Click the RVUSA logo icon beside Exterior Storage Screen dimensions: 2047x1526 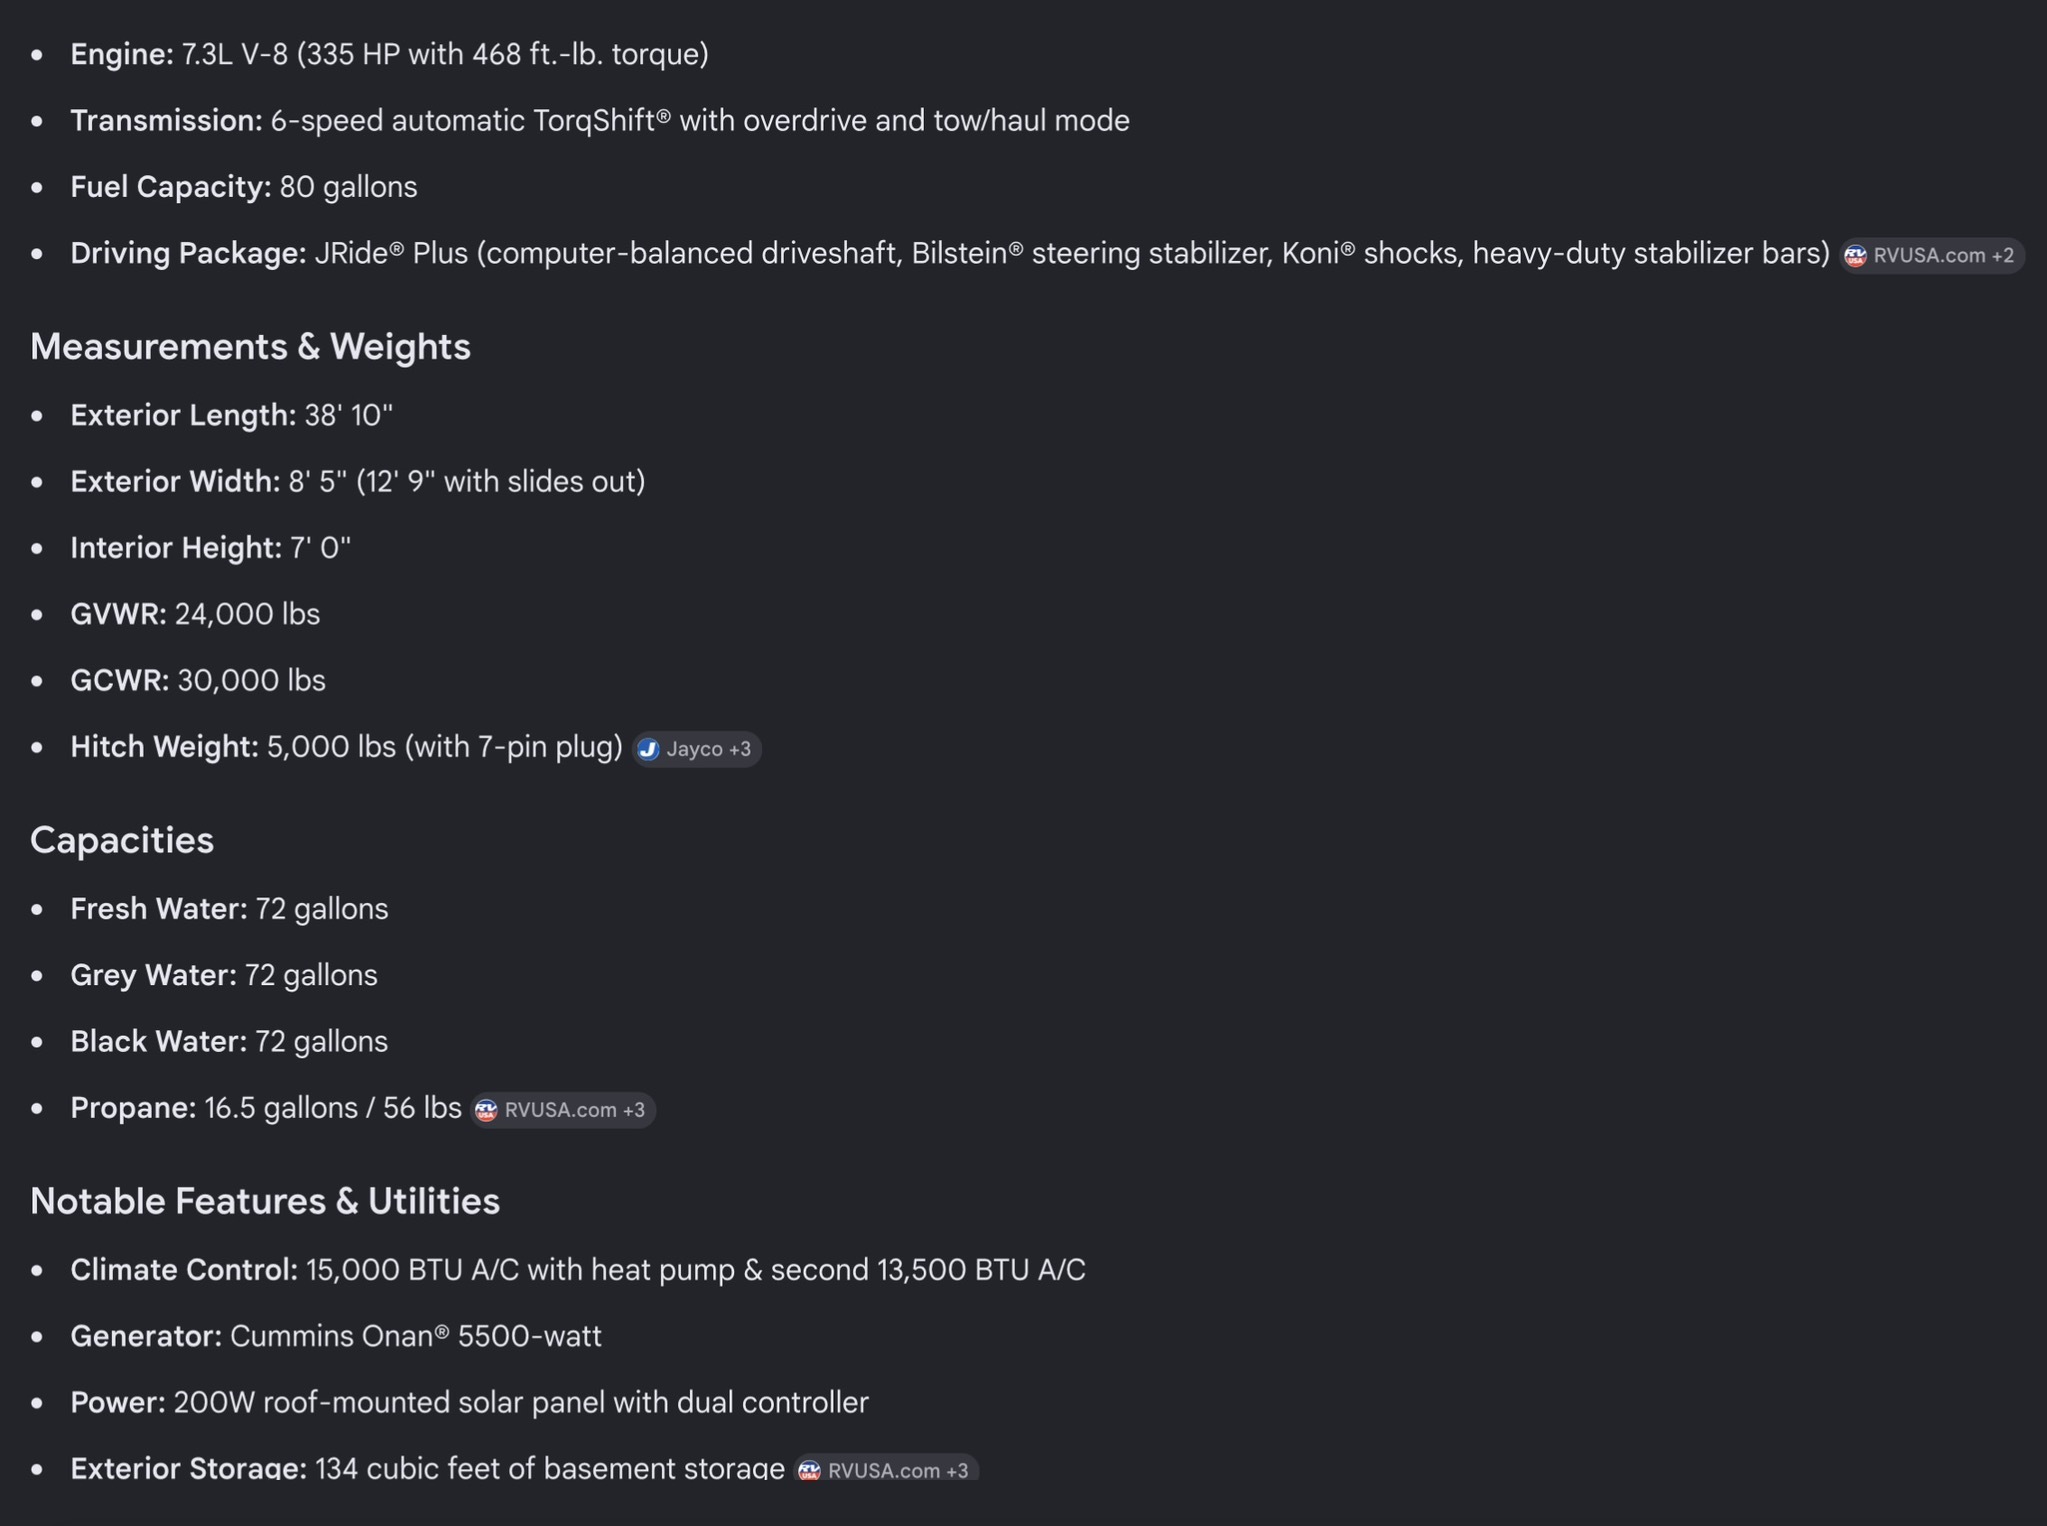(809, 1470)
